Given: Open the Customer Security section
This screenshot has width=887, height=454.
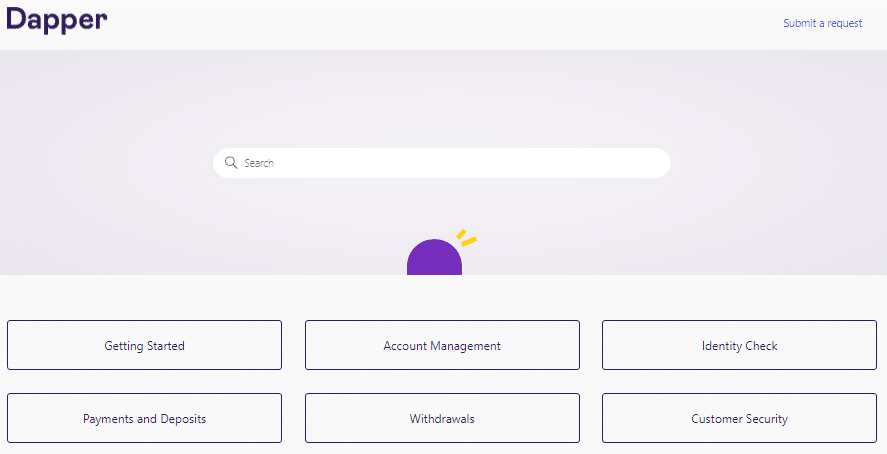Looking at the screenshot, I should (739, 419).
